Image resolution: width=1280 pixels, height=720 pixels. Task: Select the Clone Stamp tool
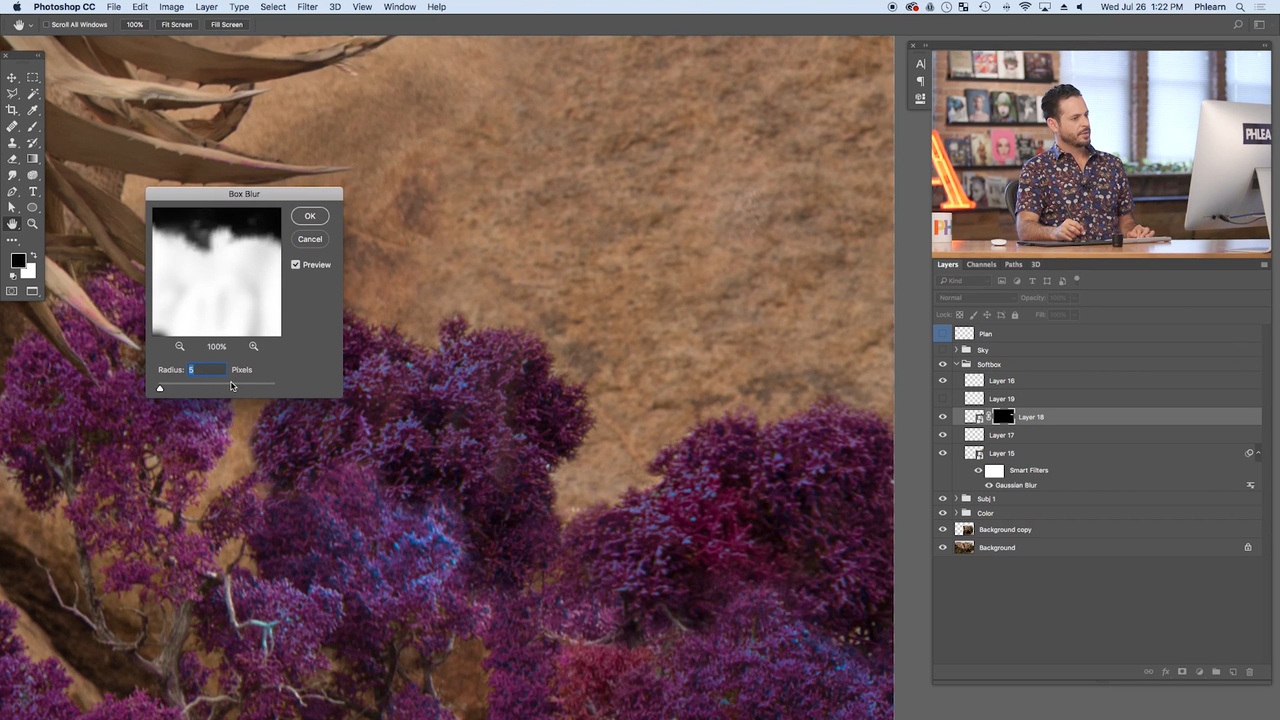click(x=12, y=142)
